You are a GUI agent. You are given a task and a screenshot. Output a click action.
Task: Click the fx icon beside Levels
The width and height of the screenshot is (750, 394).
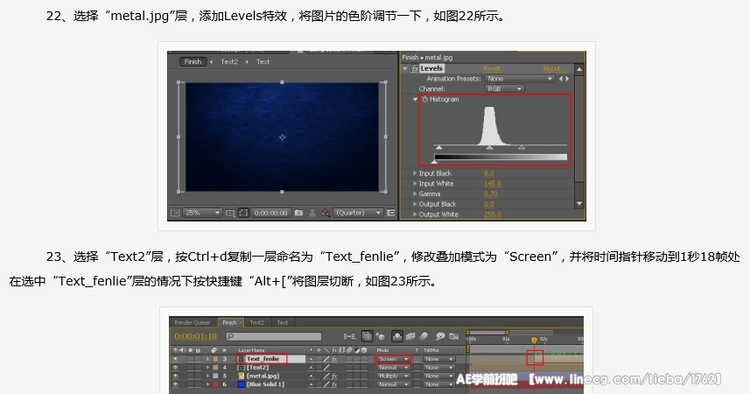point(415,68)
